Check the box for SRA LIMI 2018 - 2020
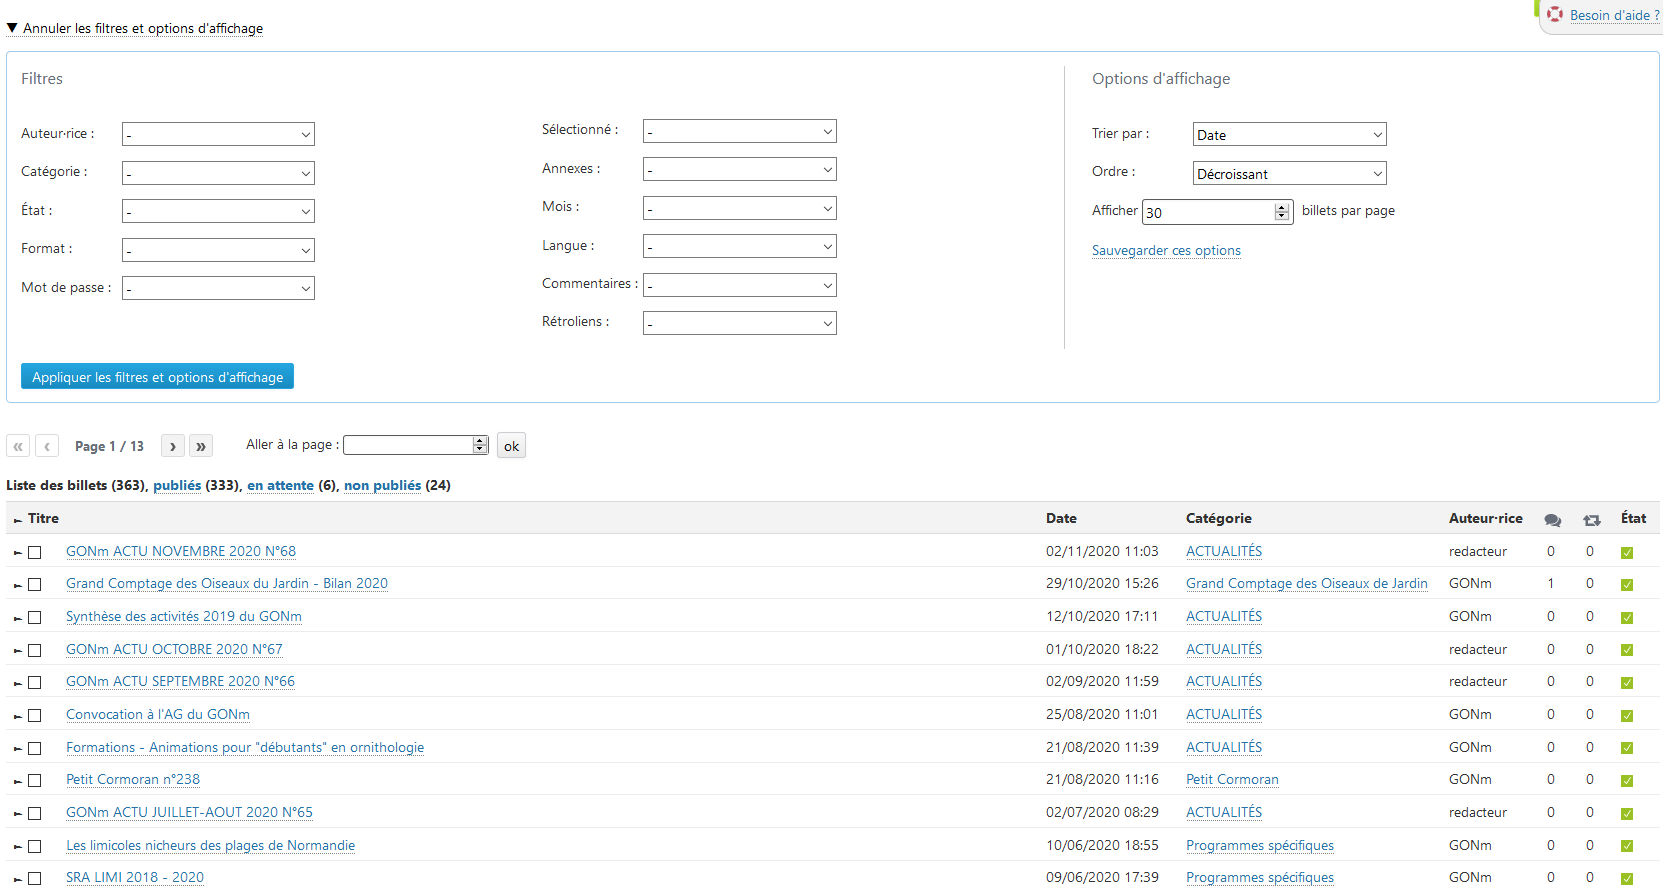This screenshot has width=1663, height=890. coord(35,879)
